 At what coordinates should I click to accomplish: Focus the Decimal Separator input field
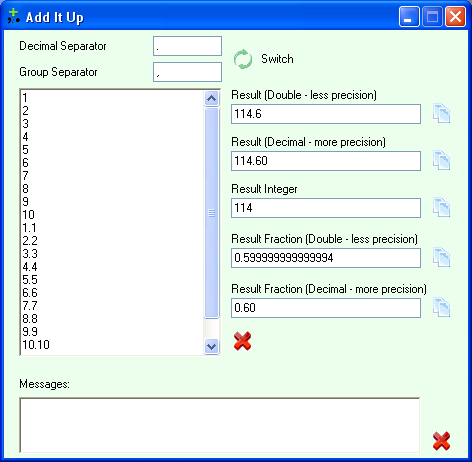[x=187, y=46]
